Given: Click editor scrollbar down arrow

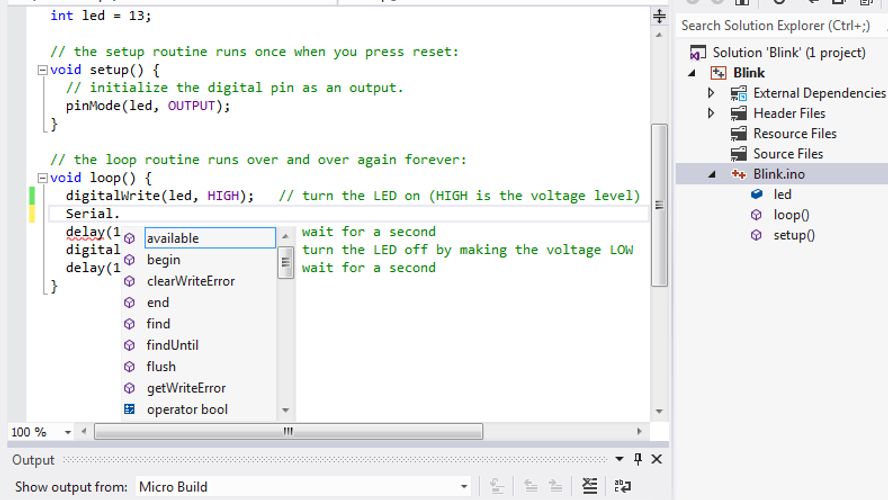Looking at the screenshot, I should tap(659, 411).
